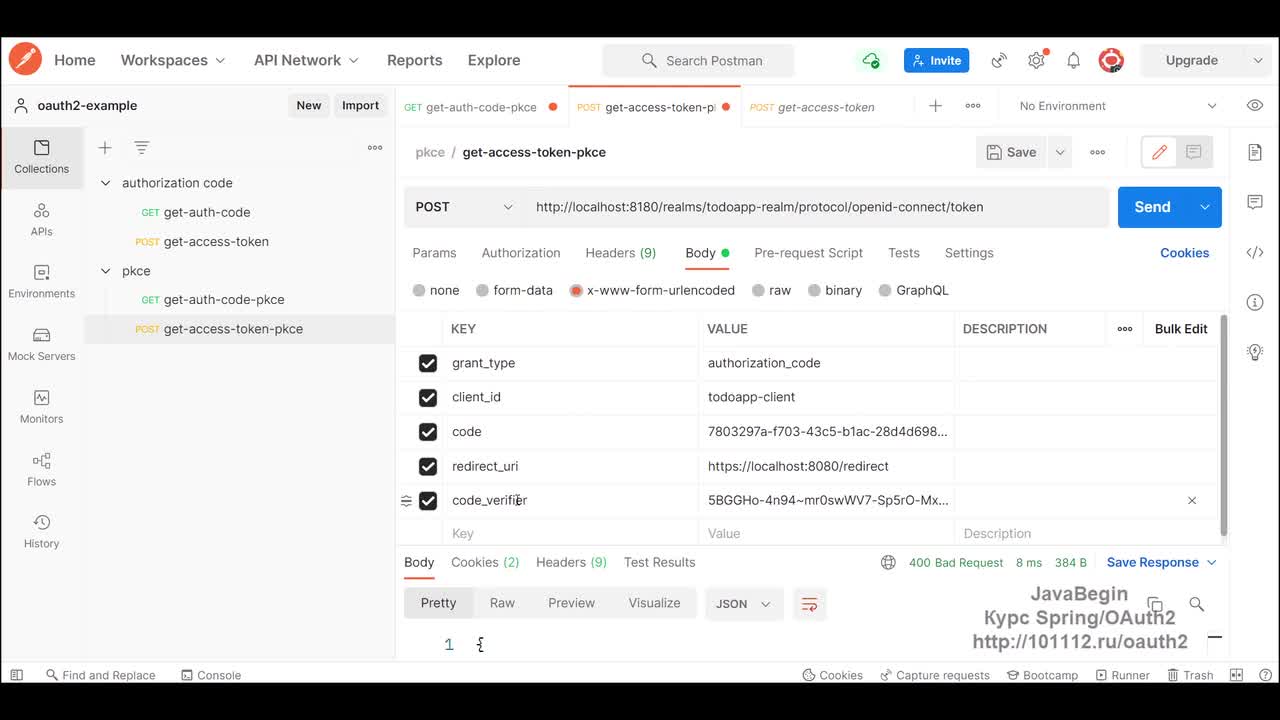The width and height of the screenshot is (1280, 720).
Task: Switch to the Params tab
Action: tap(434, 253)
